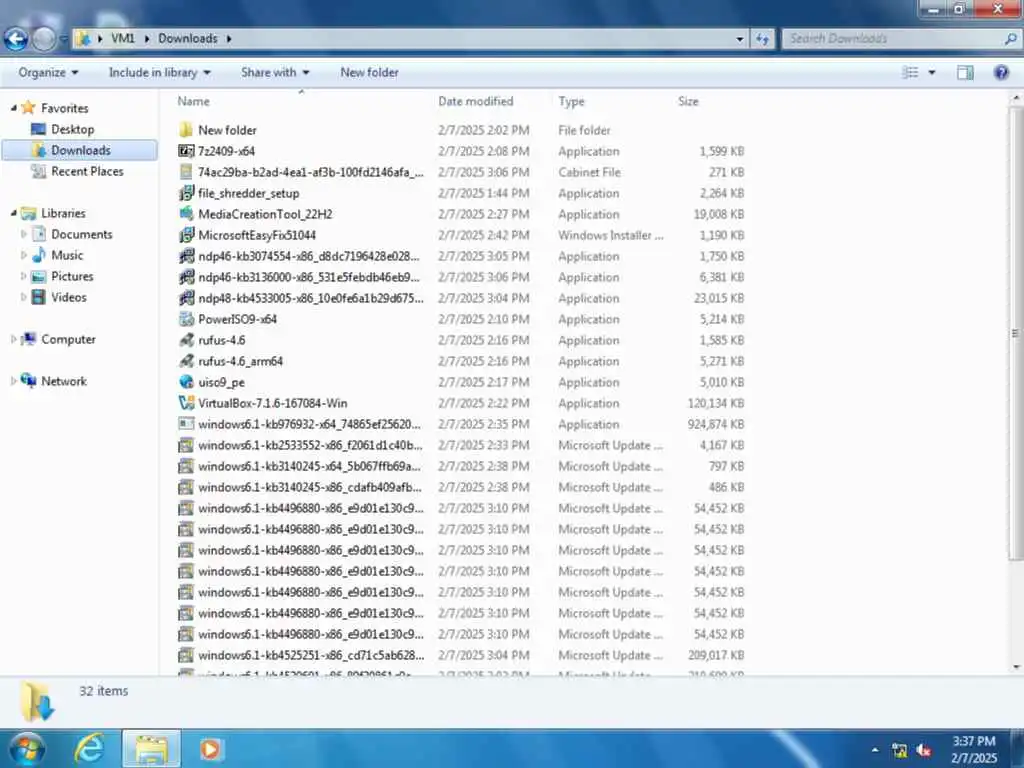Select windows6.1-kb3140245-x64 file name
The height and width of the screenshot is (768, 1024).
point(310,466)
